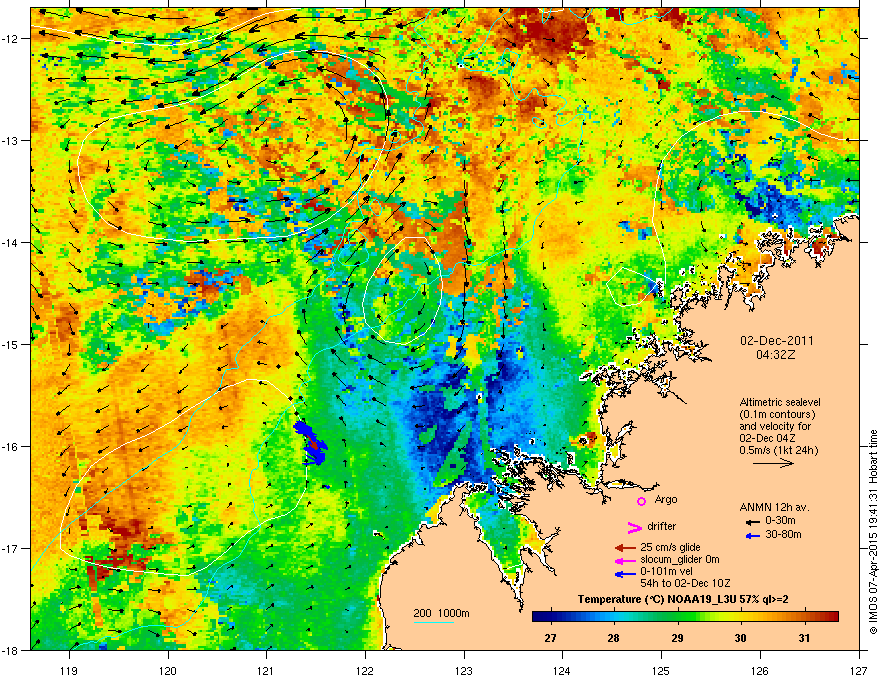
Task: Click the dark red 25 cm/s glide arrow
Action: [625, 548]
